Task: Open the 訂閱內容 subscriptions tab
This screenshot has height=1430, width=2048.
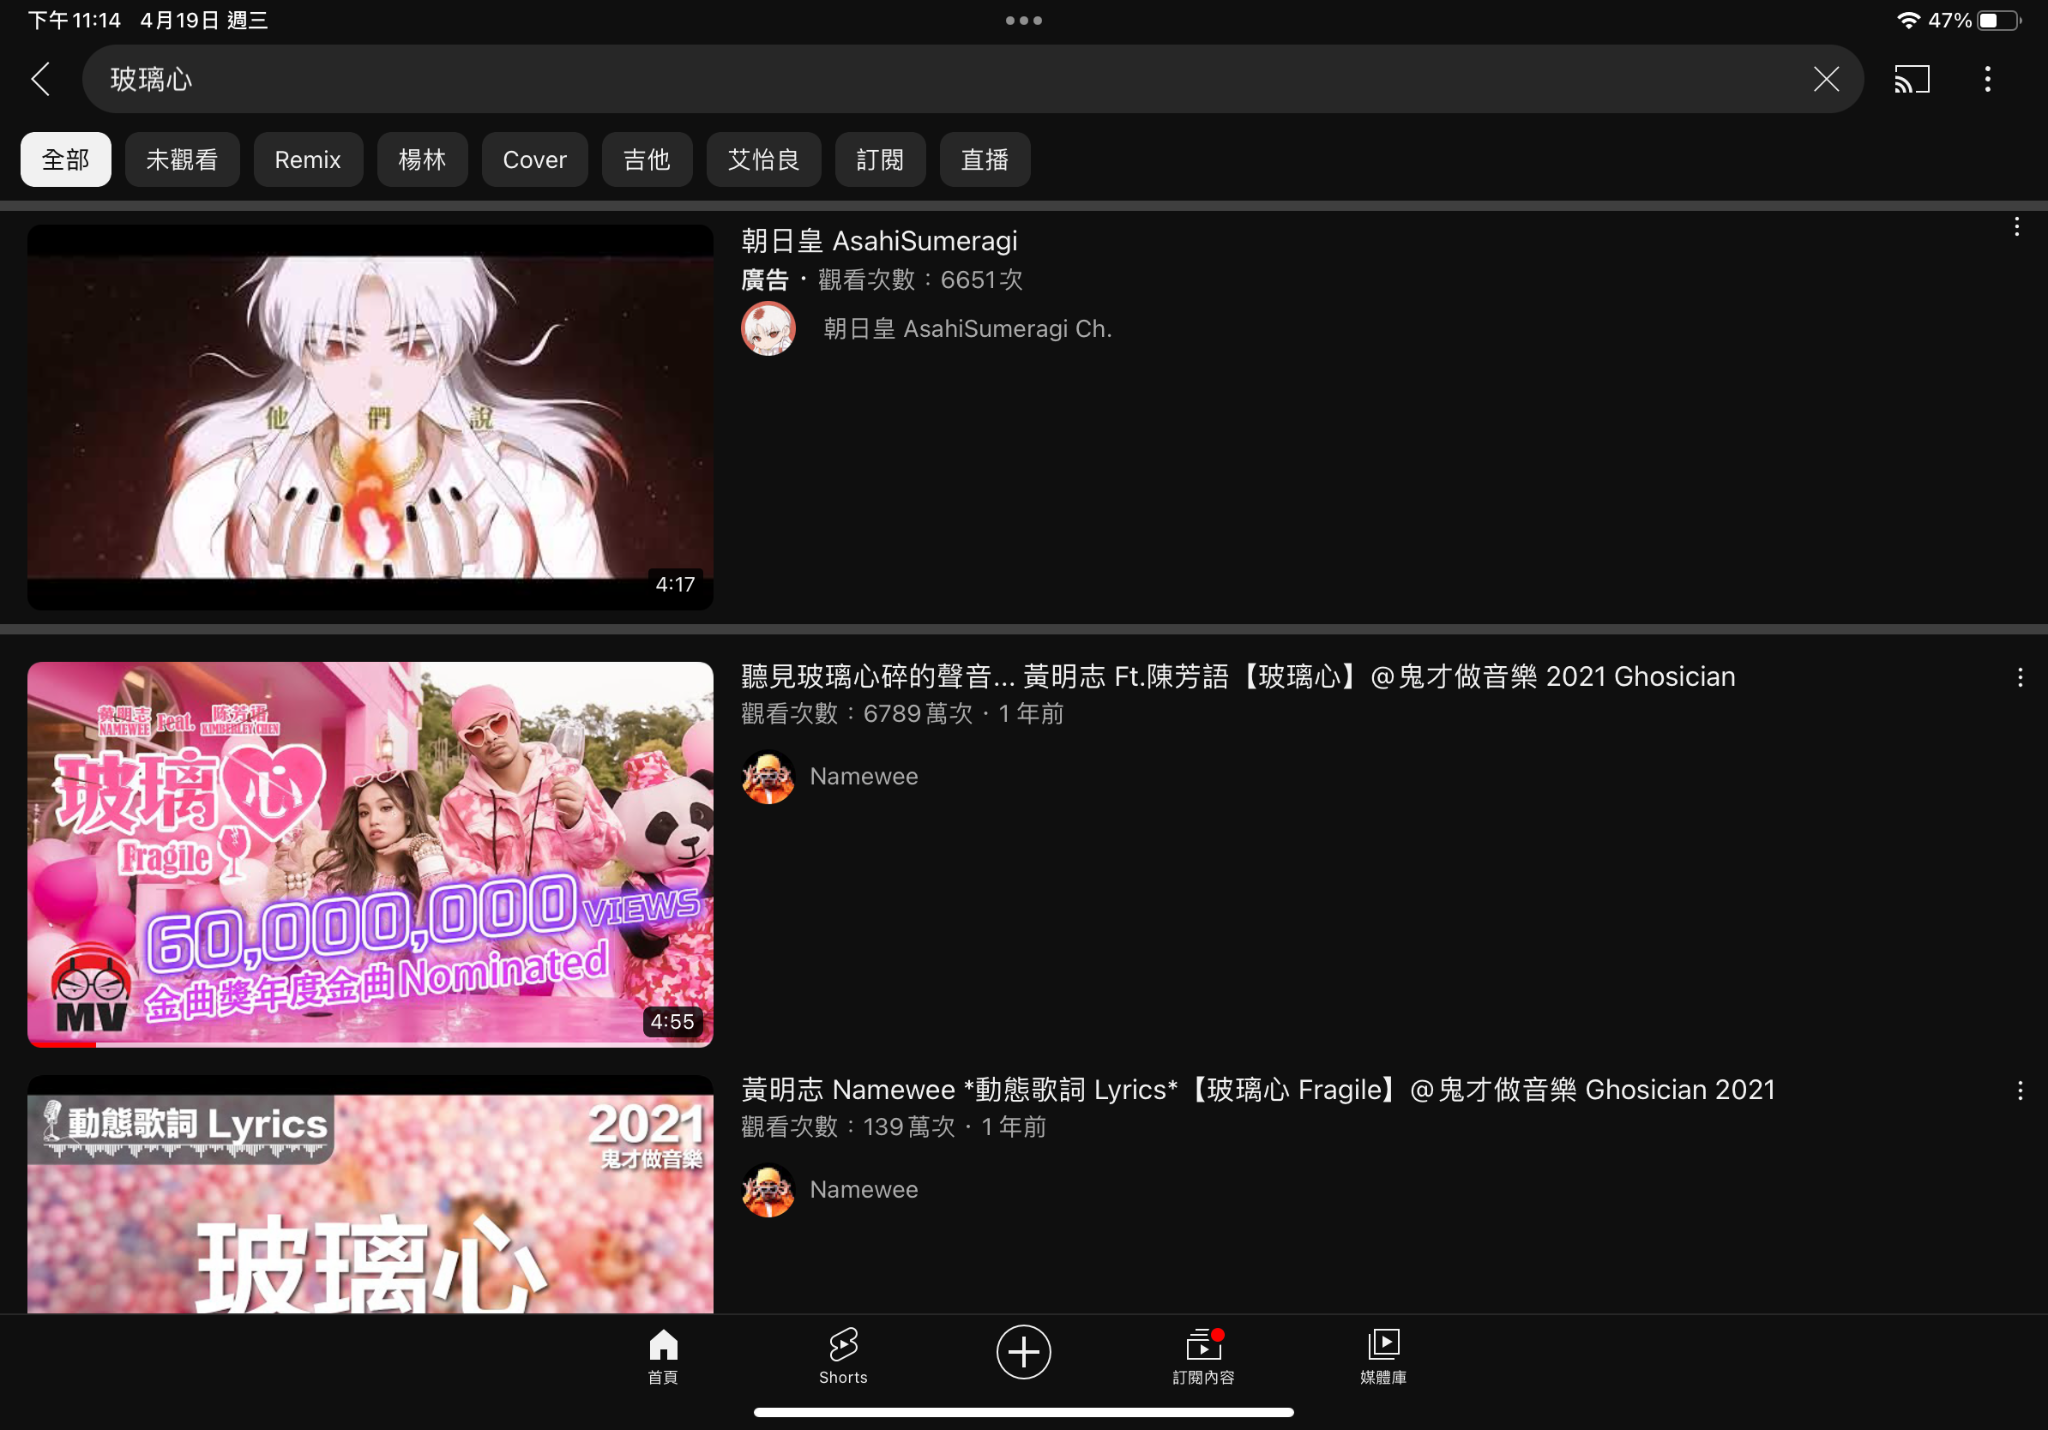Action: (1203, 1357)
